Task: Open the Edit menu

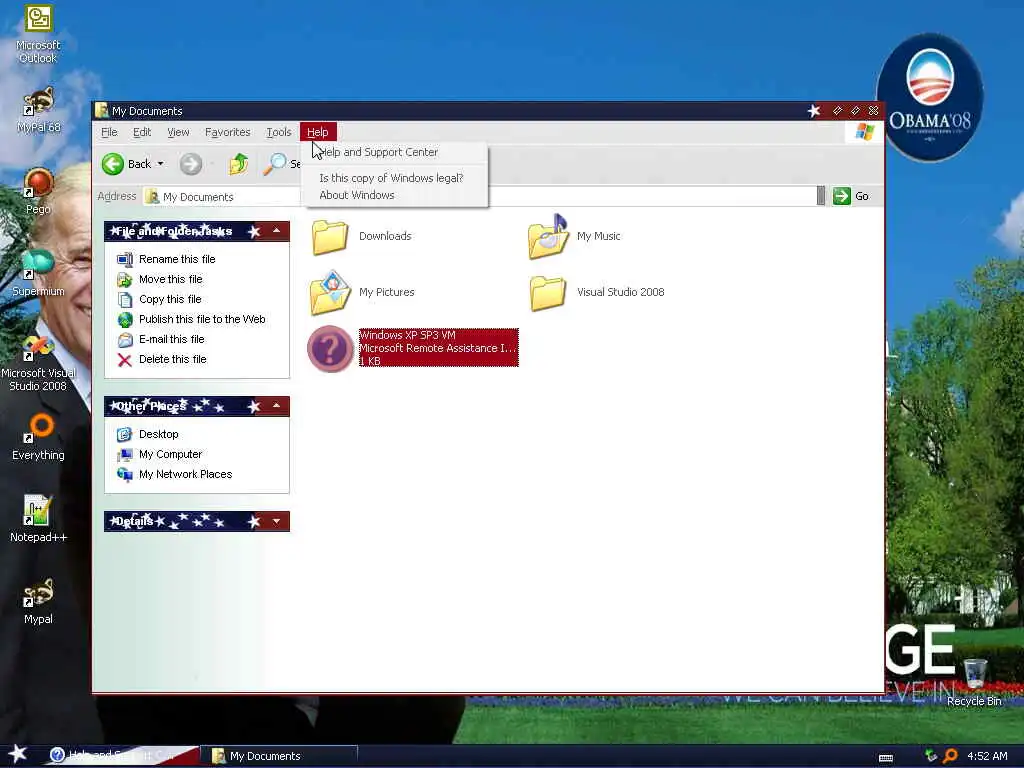Action: pyautogui.click(x=142, y=132)
